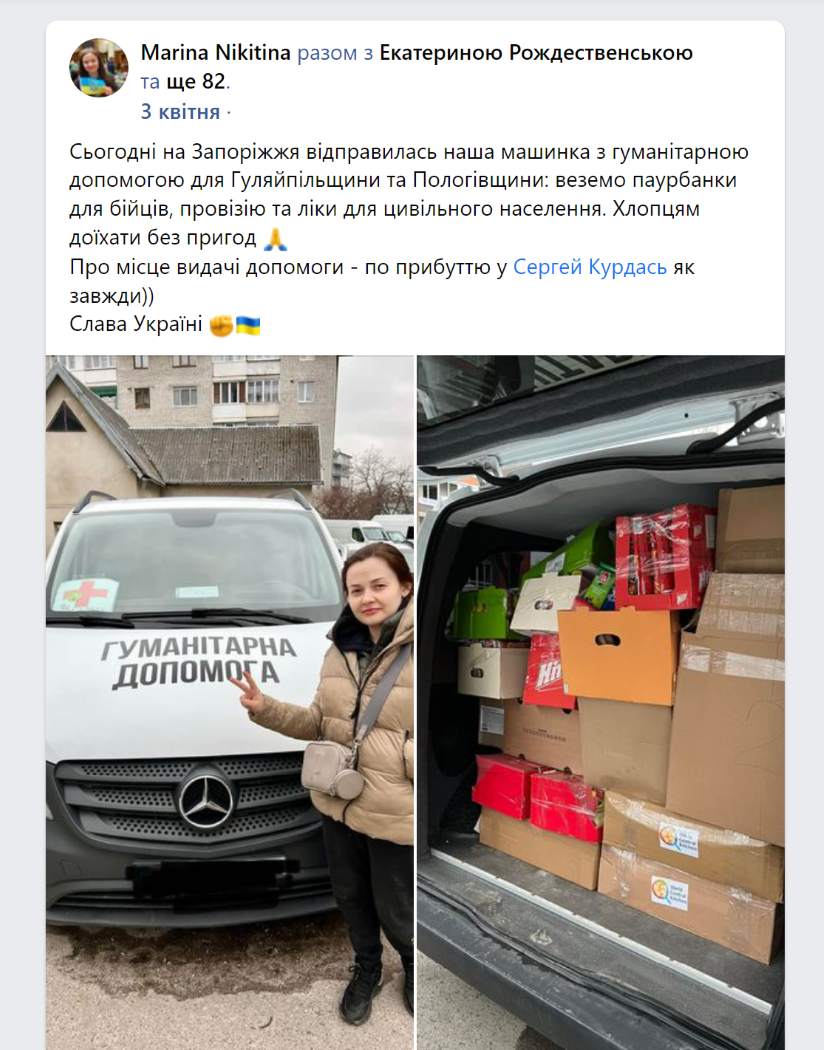Click the upper World Central Kitchen box label
This screenshot has width=824, height=1050.
[x=678, y=840]
